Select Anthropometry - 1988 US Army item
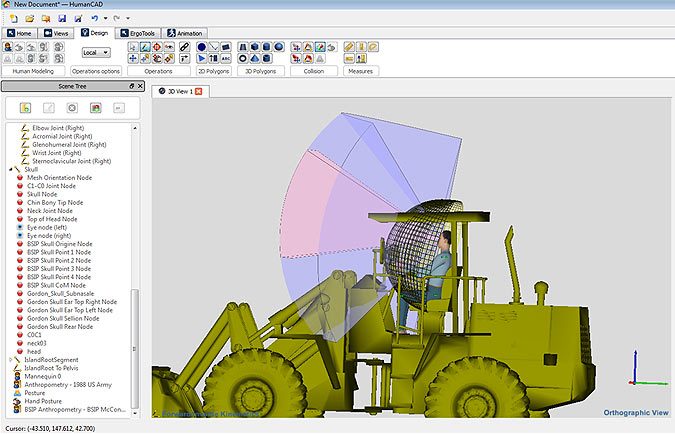This screenshot has width=675, height=434. pyautogui.click(x=66, y=385)
